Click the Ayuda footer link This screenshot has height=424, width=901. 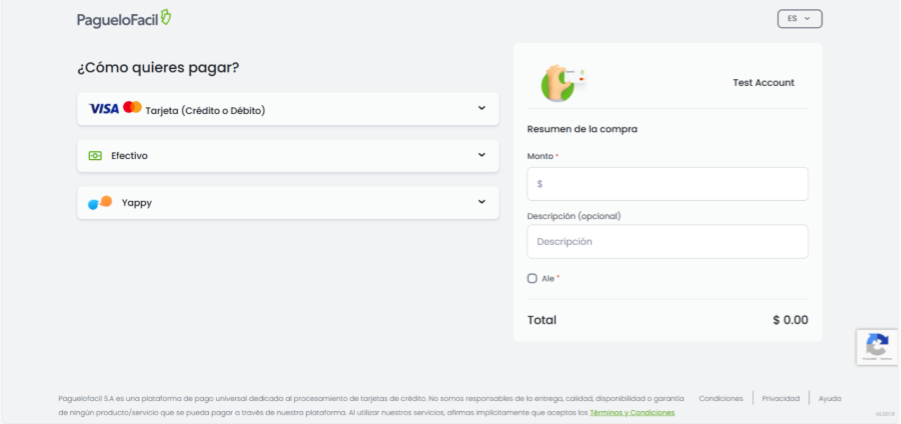pos(829,398)
